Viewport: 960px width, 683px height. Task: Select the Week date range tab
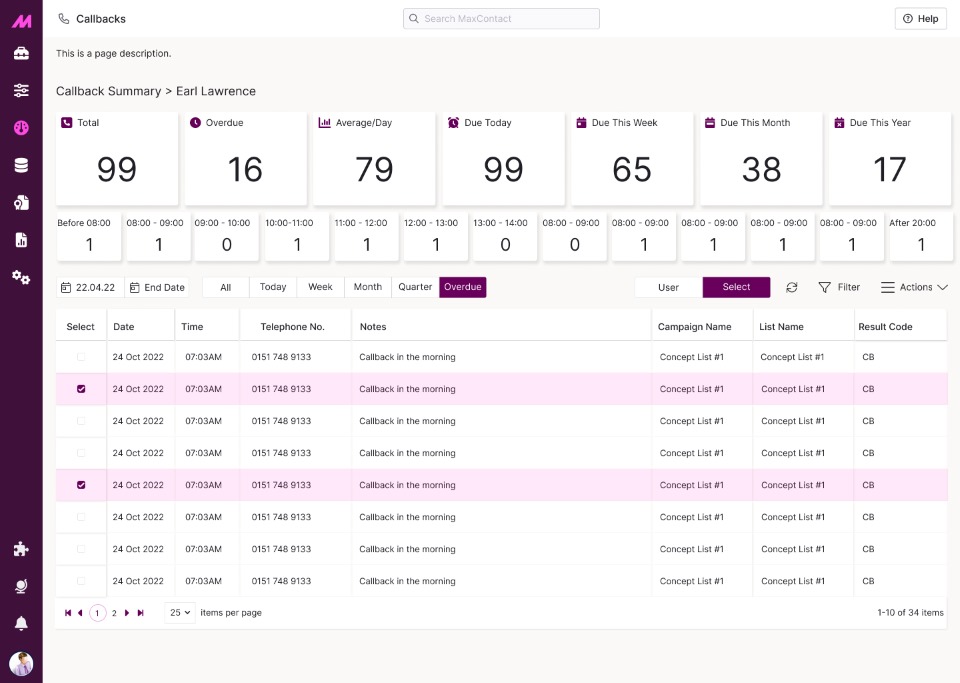click(x=320, y=287)
